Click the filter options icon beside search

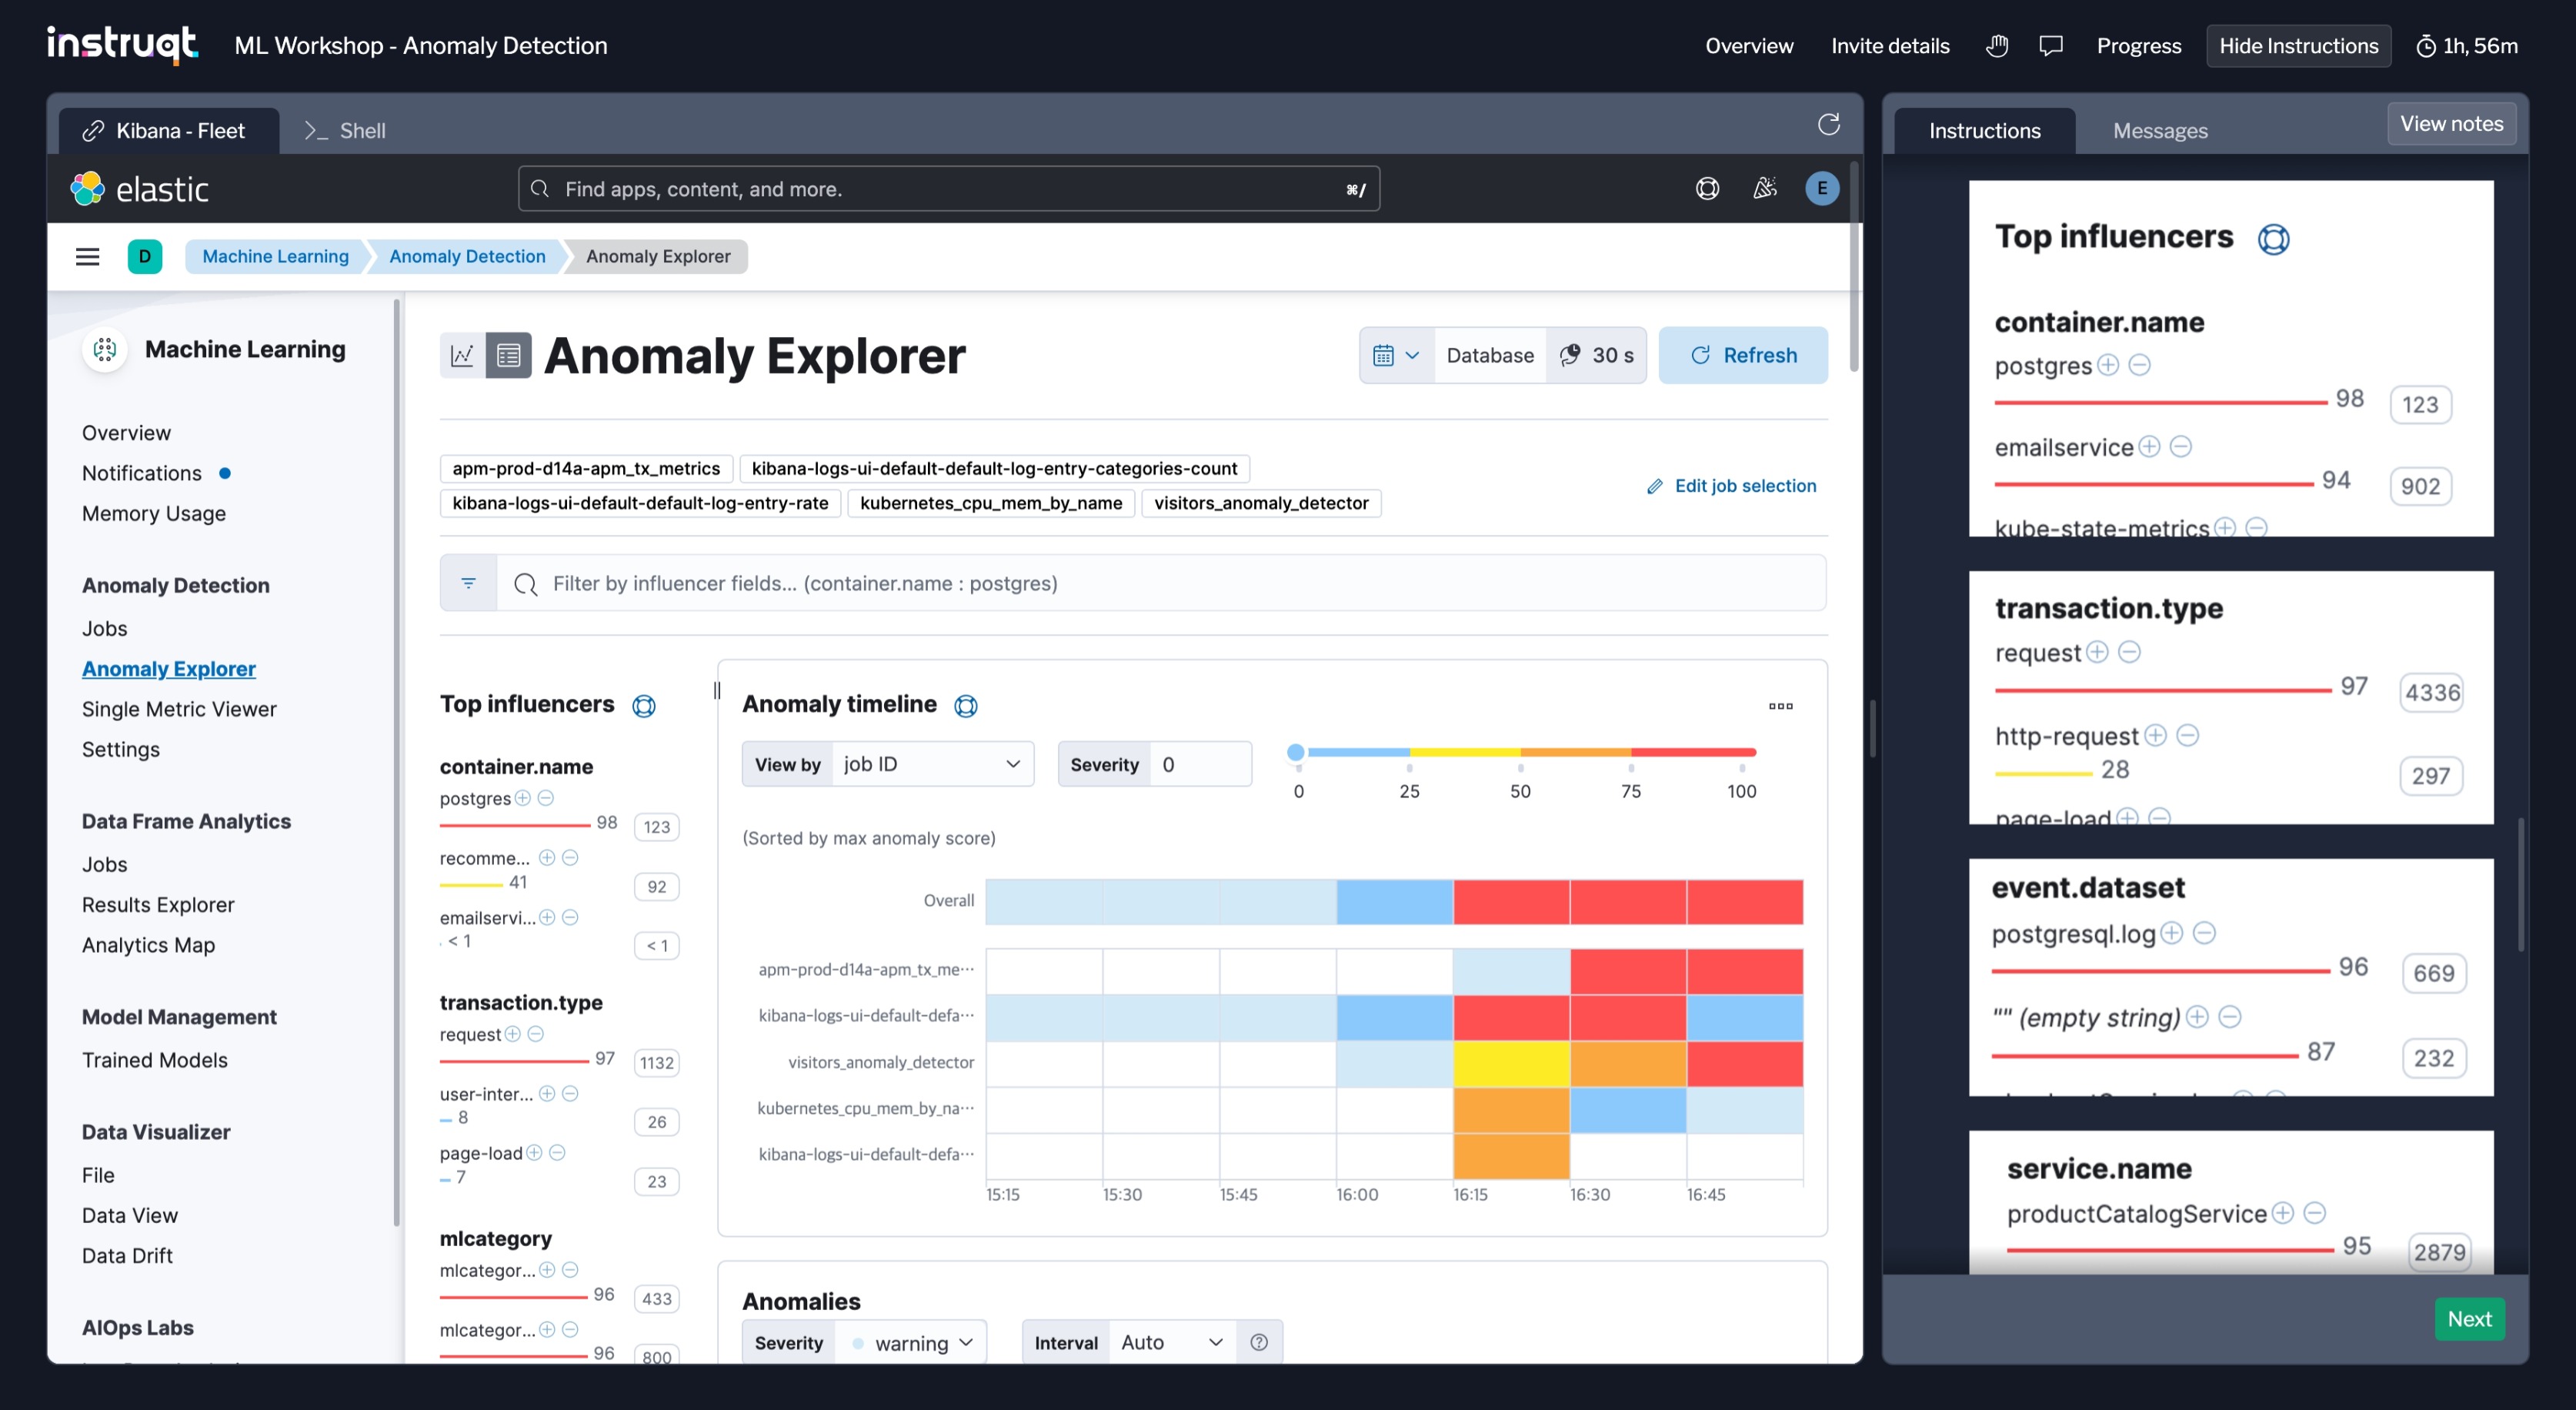(468, 583)
